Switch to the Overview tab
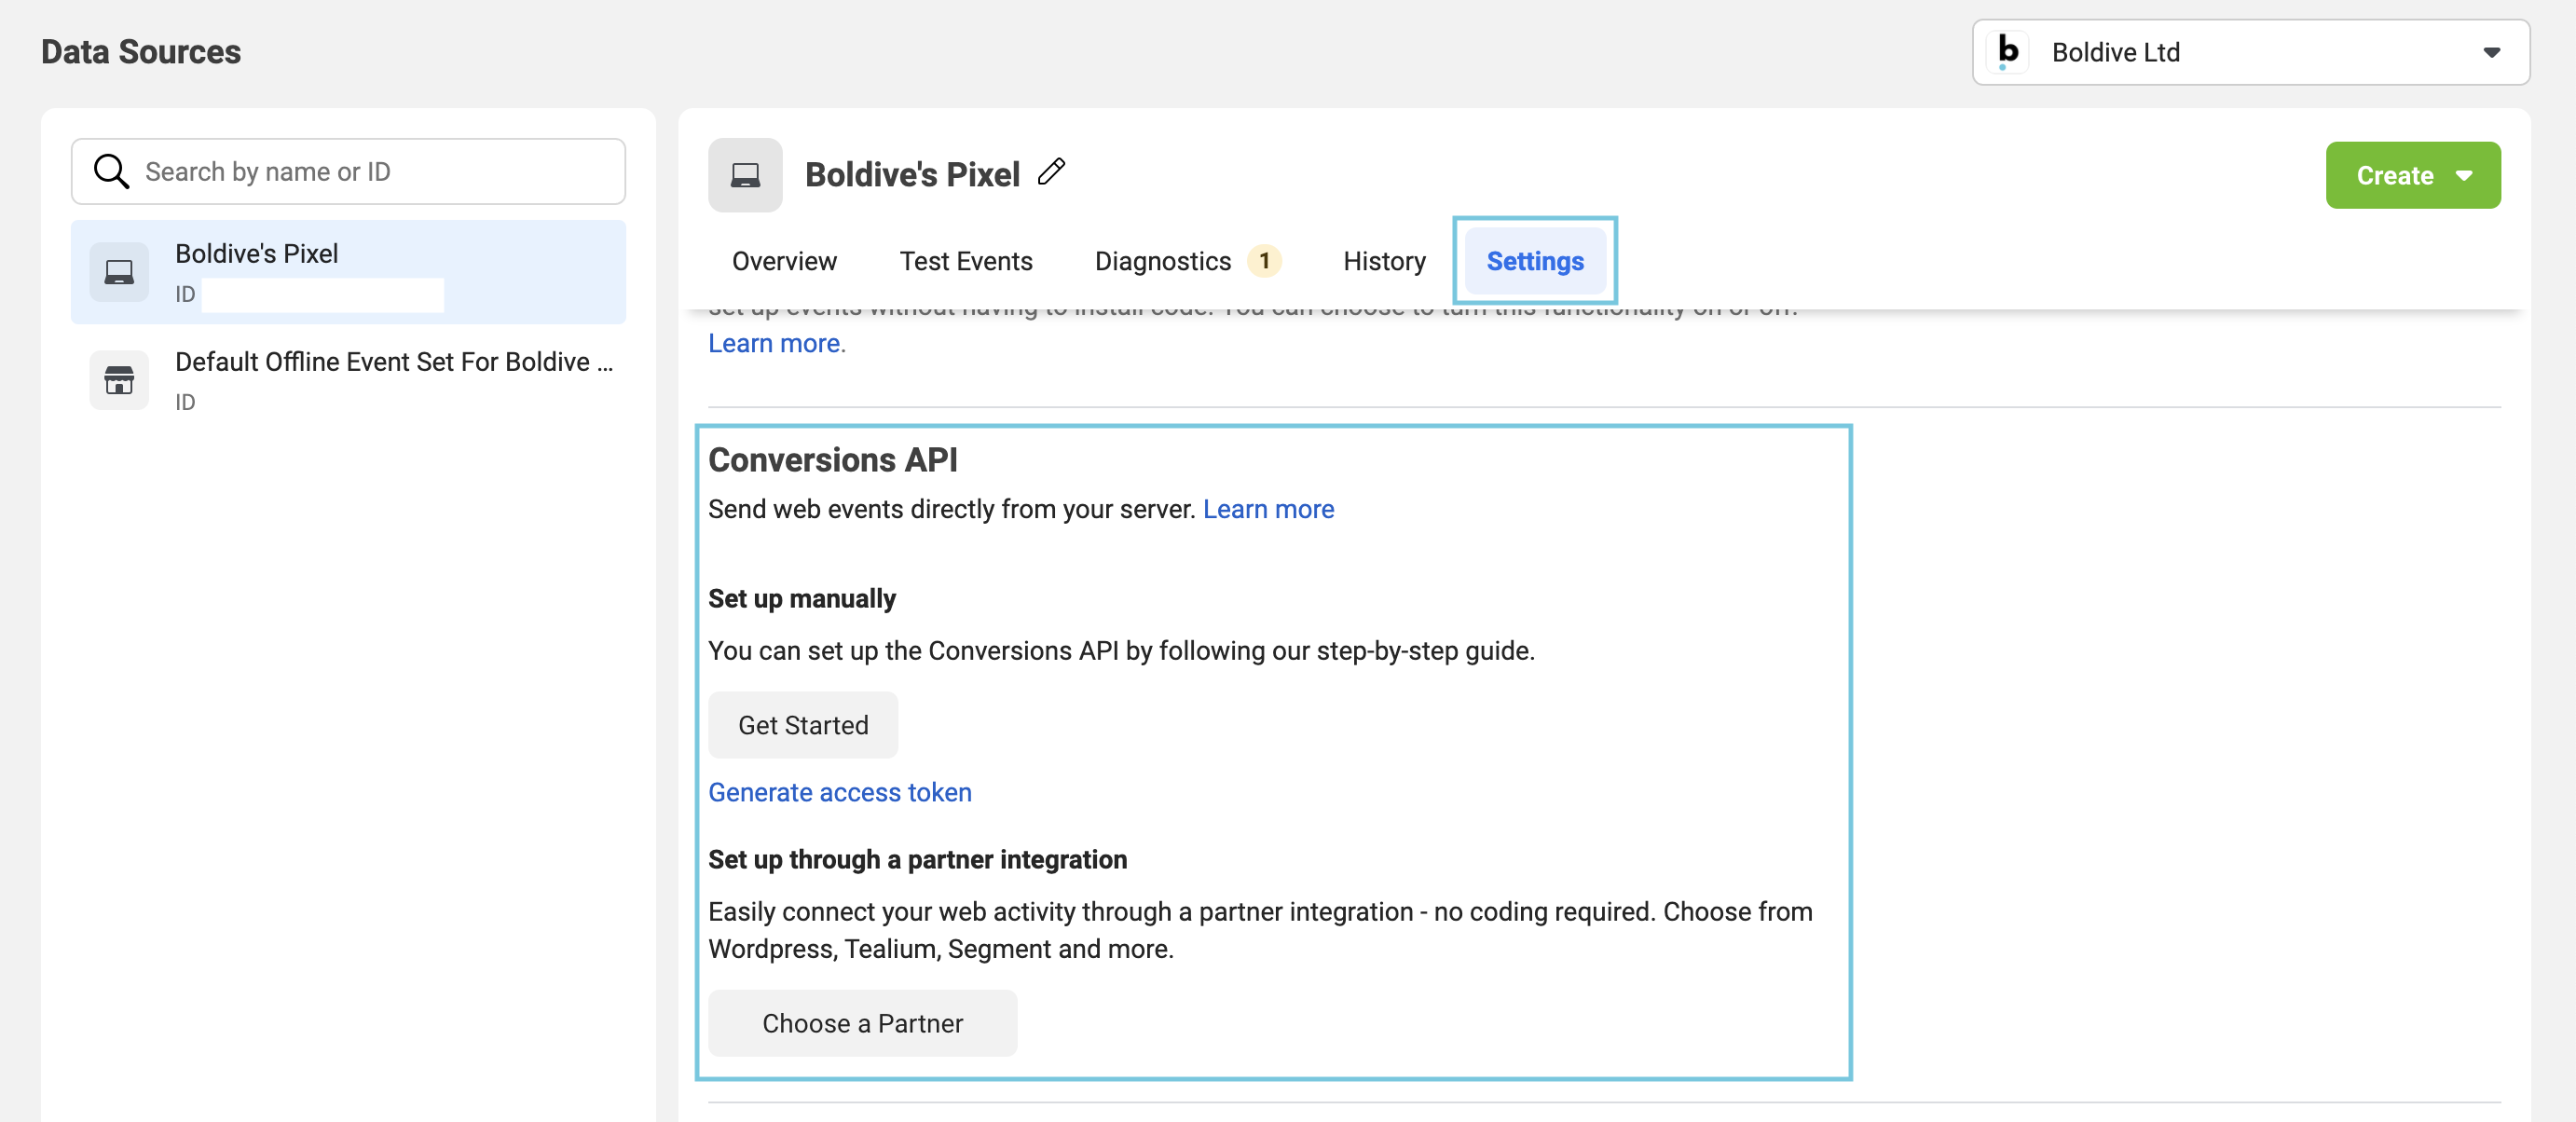The width and height of the screenshot is (2576, 1122). click(x=784, y=261)
